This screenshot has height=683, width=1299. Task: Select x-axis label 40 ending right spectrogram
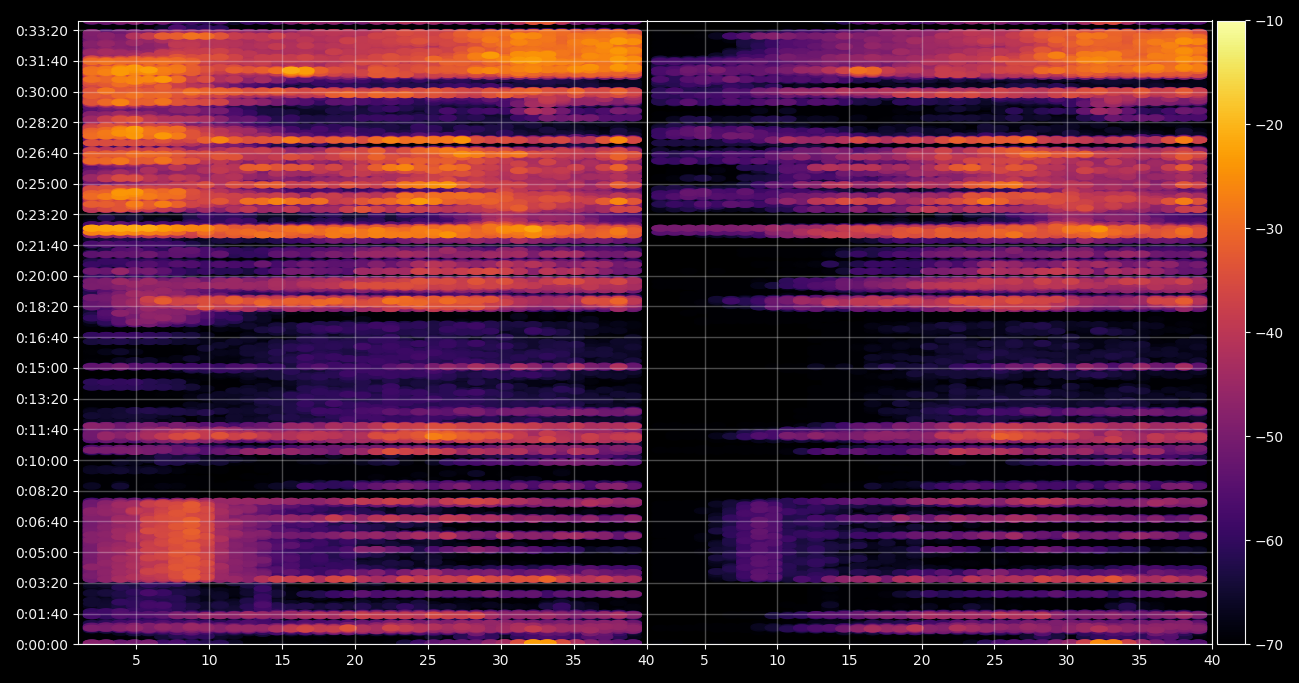click(1212, 661)
